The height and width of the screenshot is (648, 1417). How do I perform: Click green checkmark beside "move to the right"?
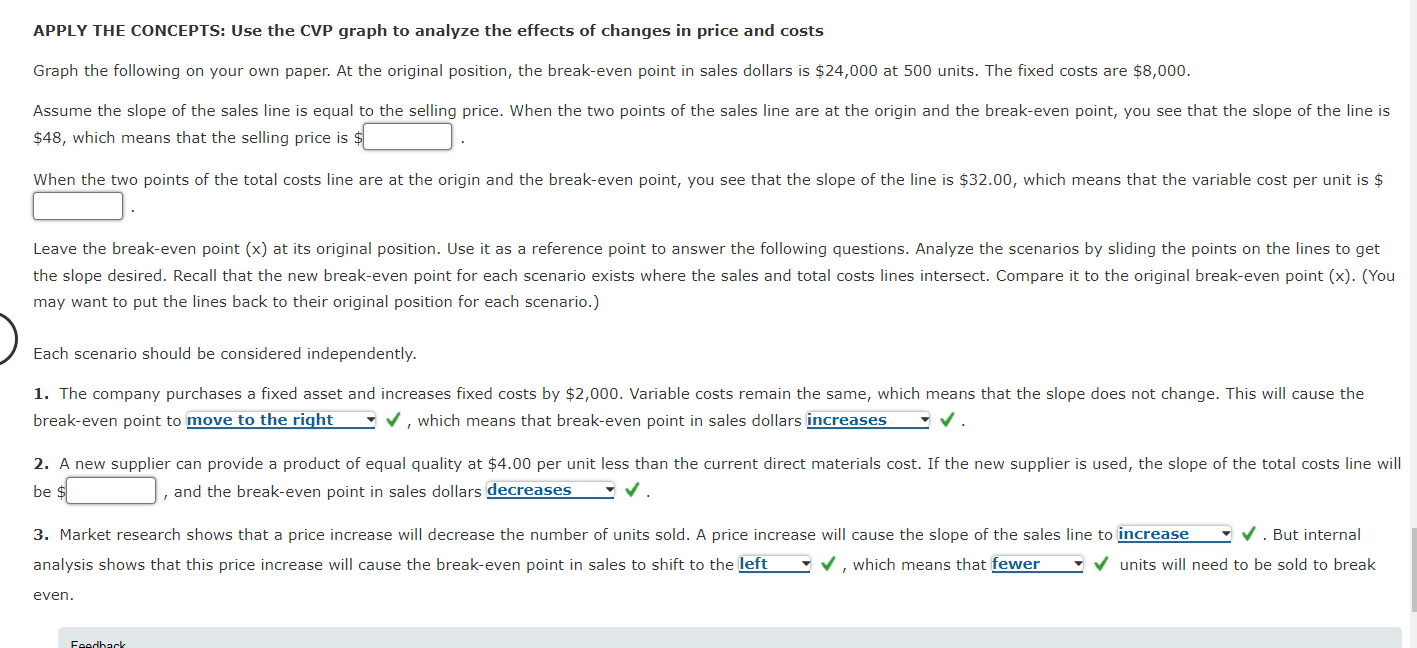[x=392, y=419]
